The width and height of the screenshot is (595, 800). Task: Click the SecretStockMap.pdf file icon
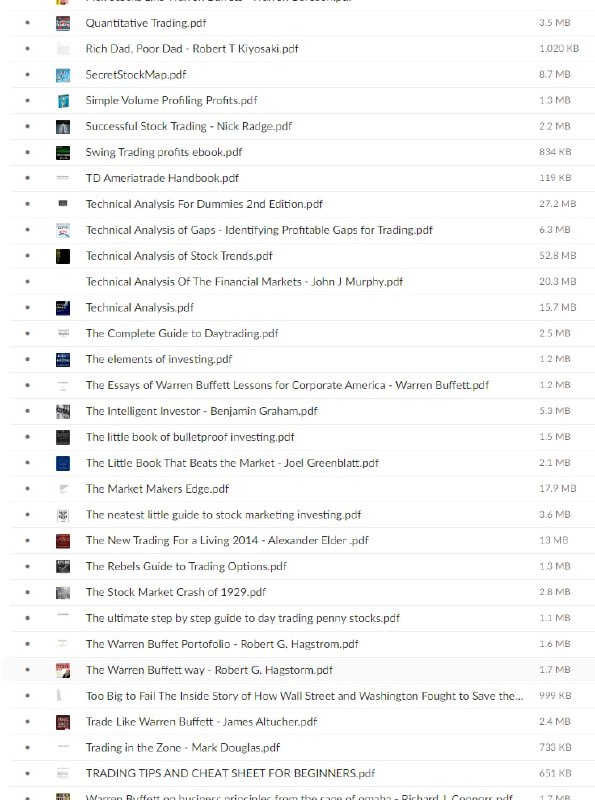pyautogui.click(x=63, y=75)
